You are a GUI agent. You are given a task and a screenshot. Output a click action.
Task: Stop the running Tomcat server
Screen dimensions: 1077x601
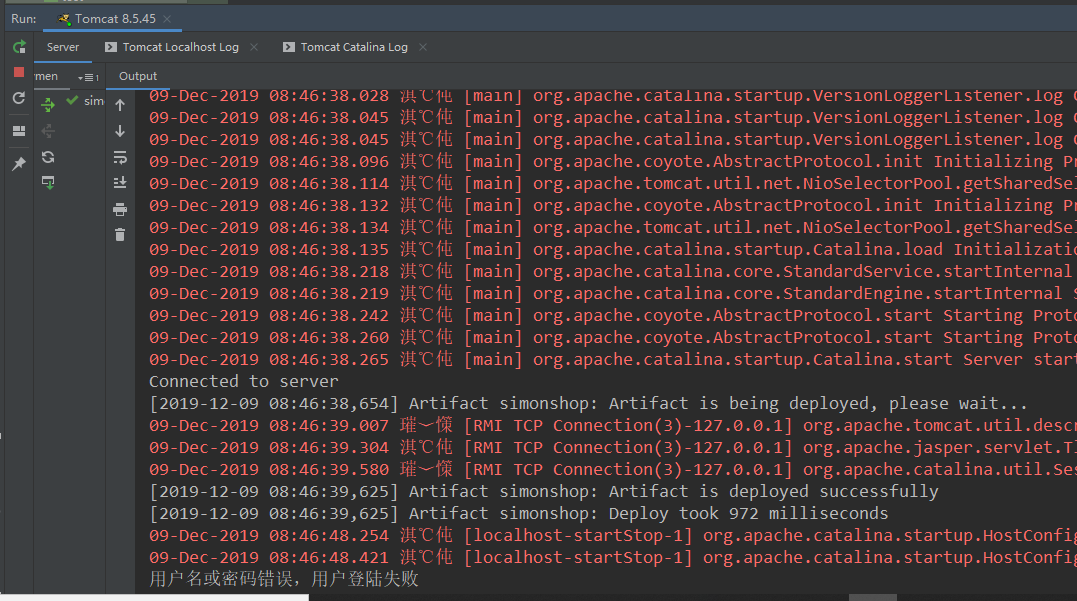(19, 72)
